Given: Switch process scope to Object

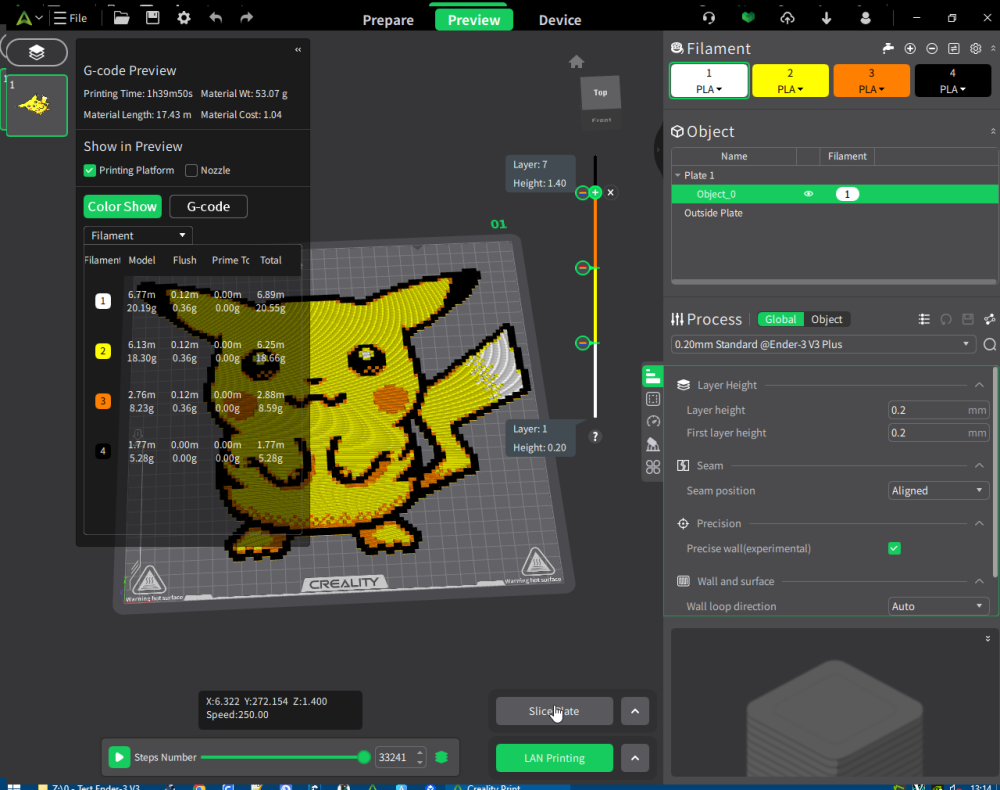Looking at the screenshot, I should pos(827,319).
